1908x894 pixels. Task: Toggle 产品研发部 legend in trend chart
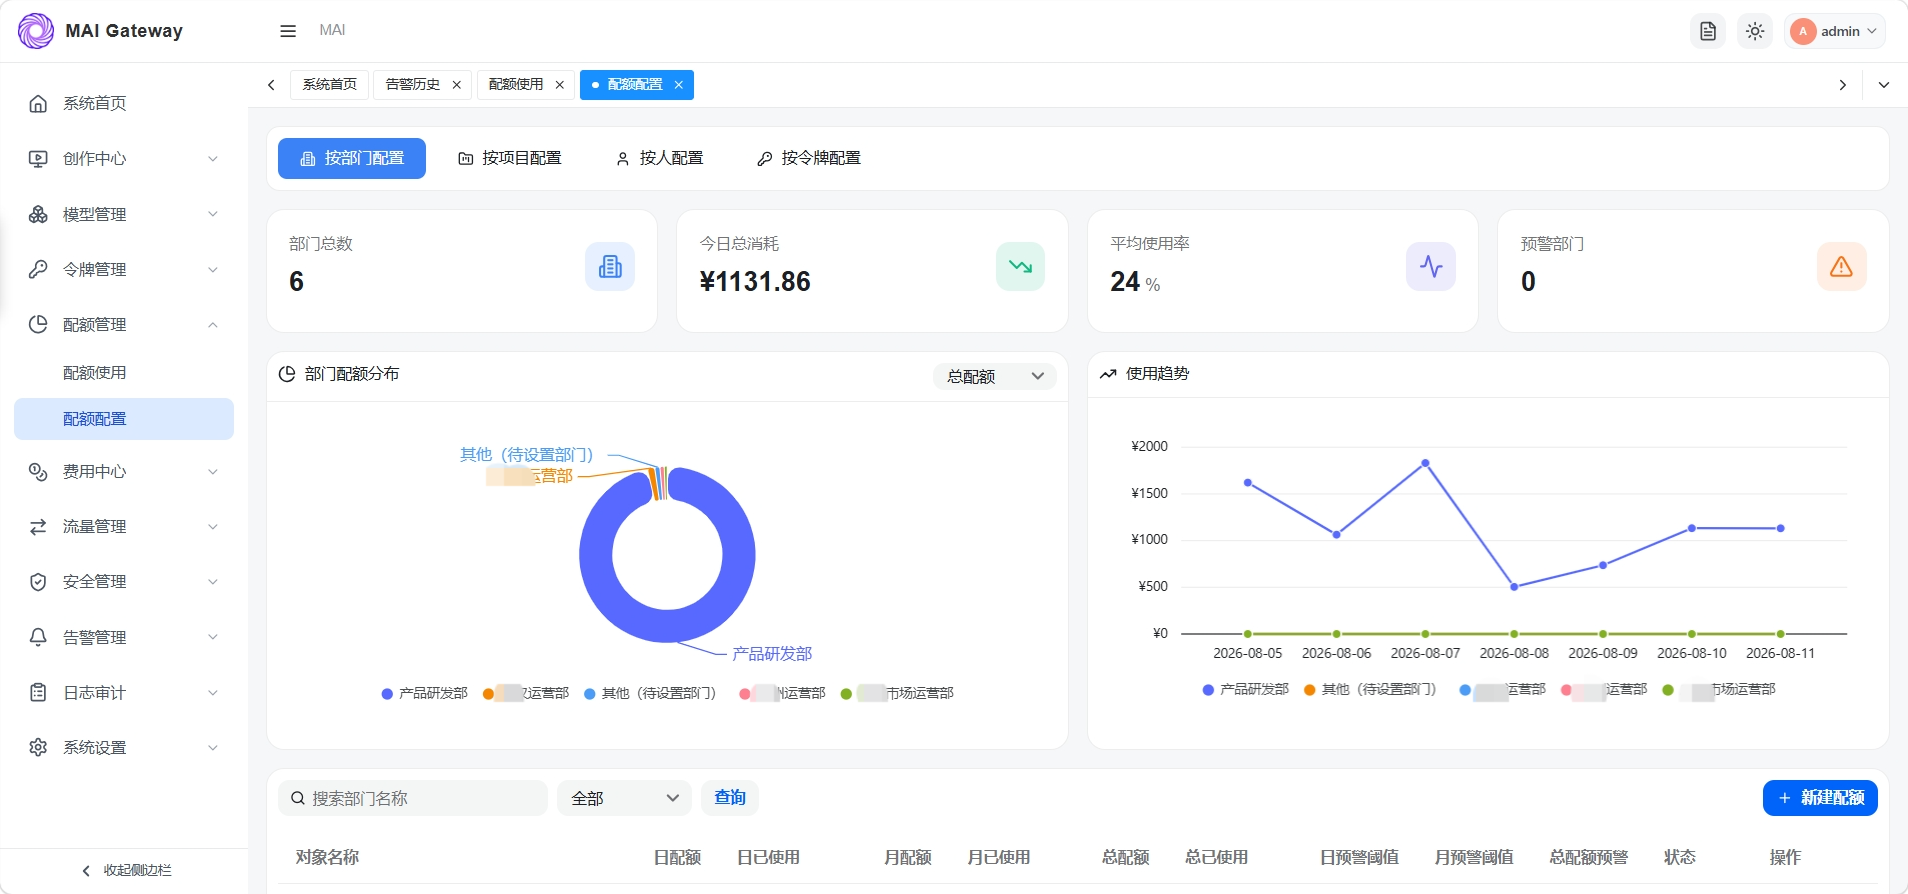[1246, 689]
